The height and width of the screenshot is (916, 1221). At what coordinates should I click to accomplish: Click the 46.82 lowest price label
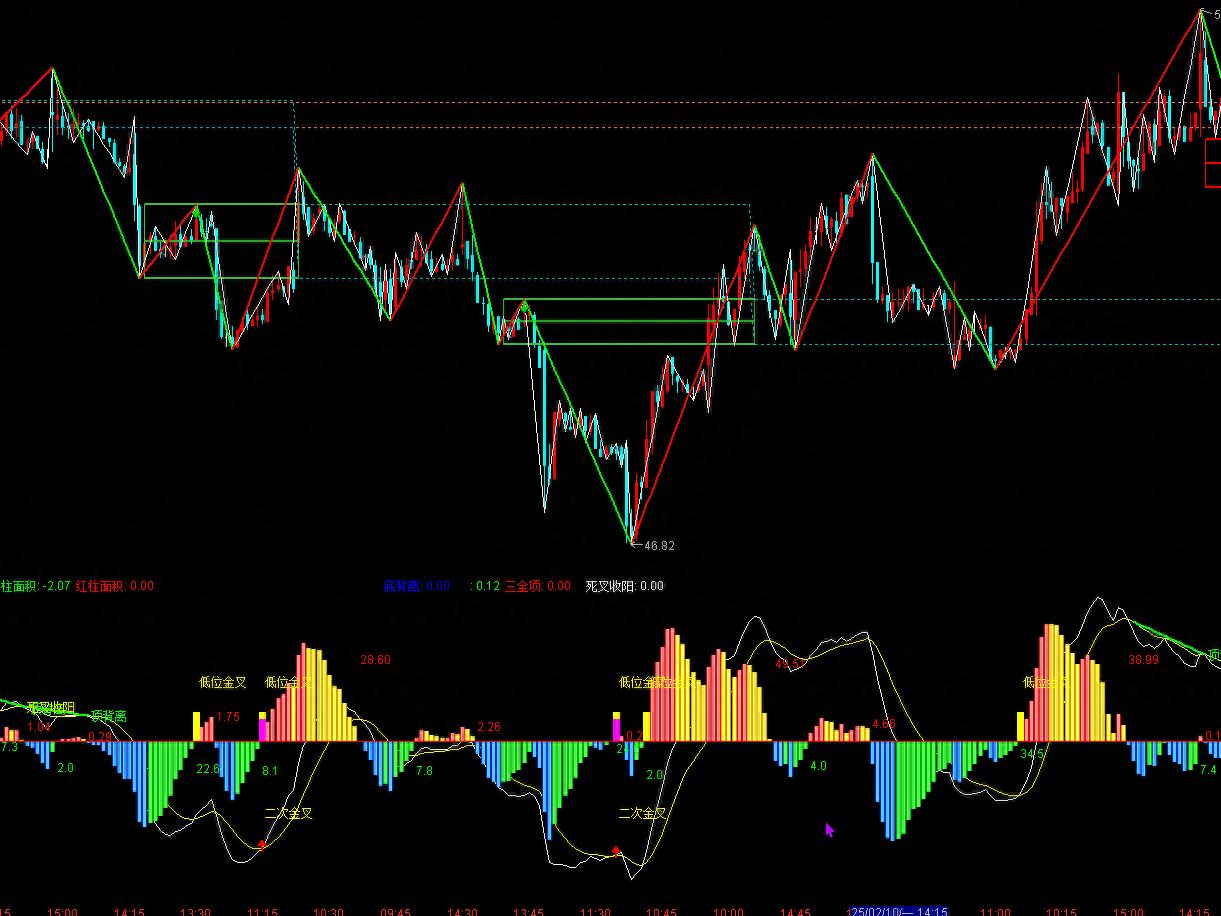659,546
